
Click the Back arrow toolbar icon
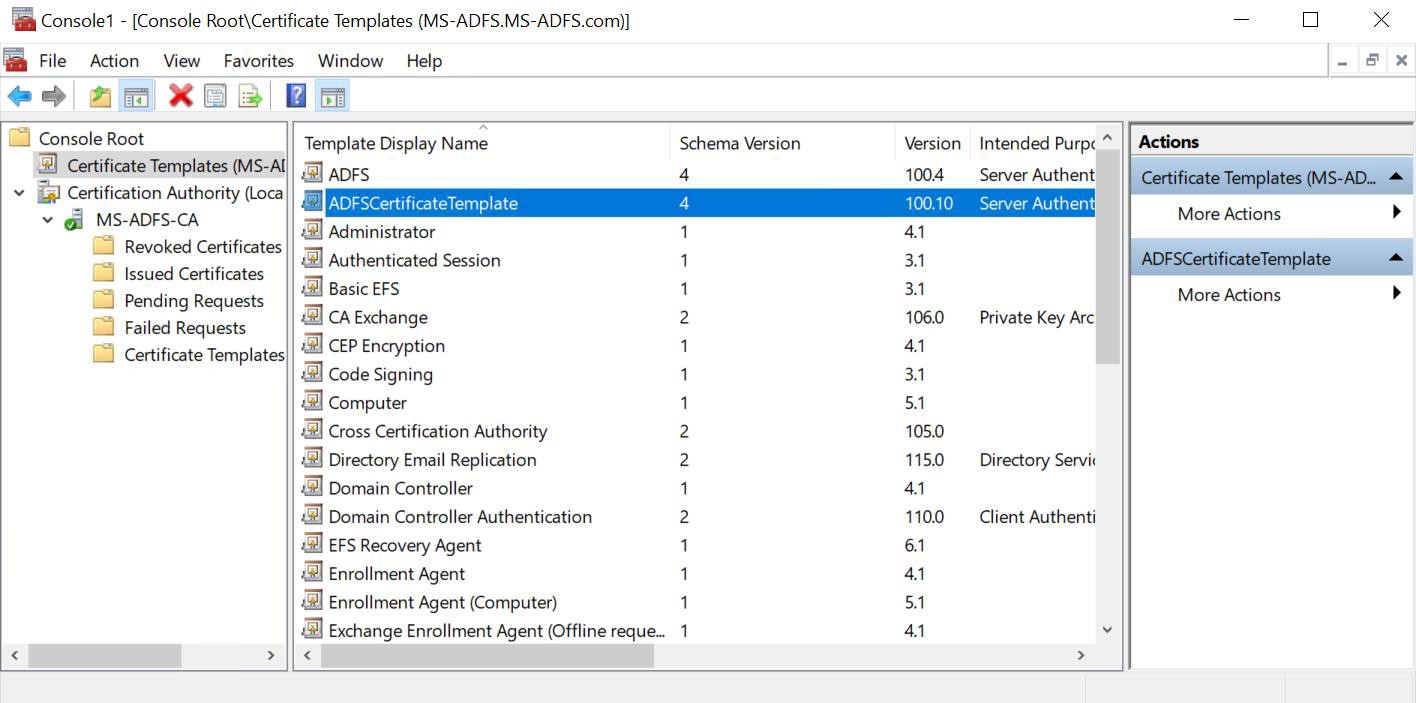(x=19, y=96)
